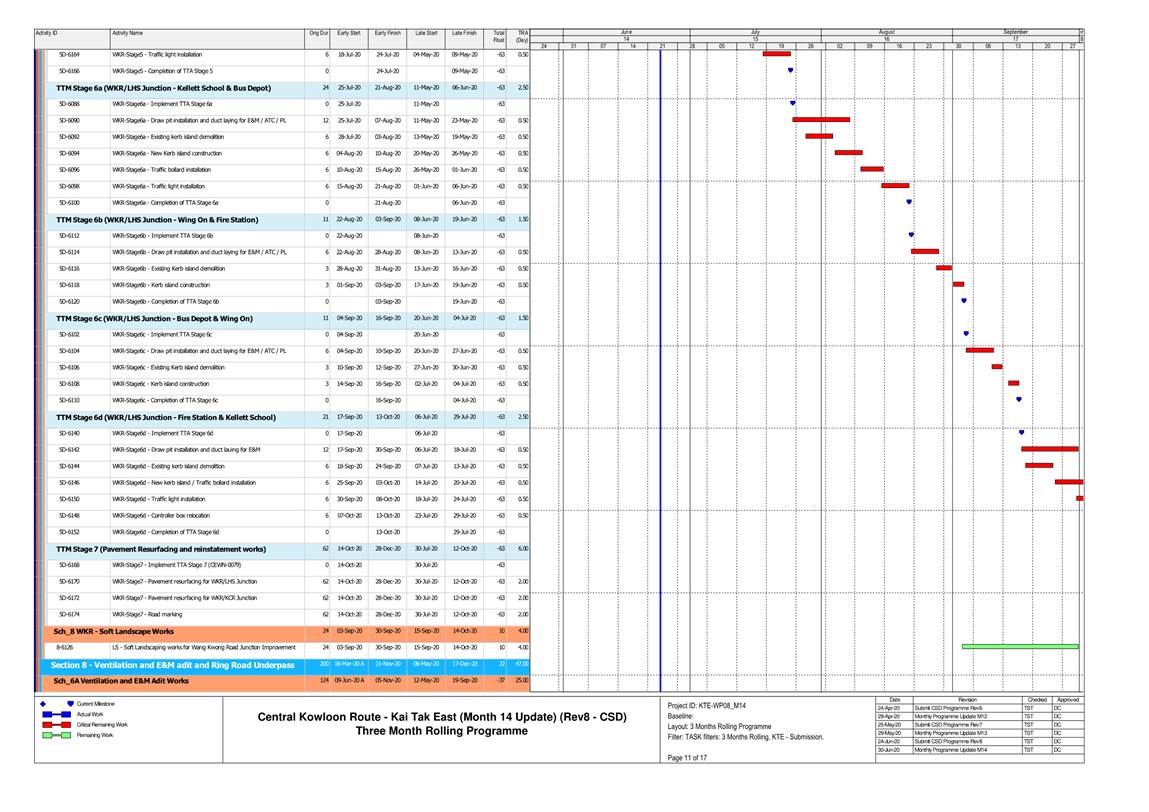Click the green Remaining Work legend bar
The width and height of the screenshot is (1149, 812).
(56, 735)
